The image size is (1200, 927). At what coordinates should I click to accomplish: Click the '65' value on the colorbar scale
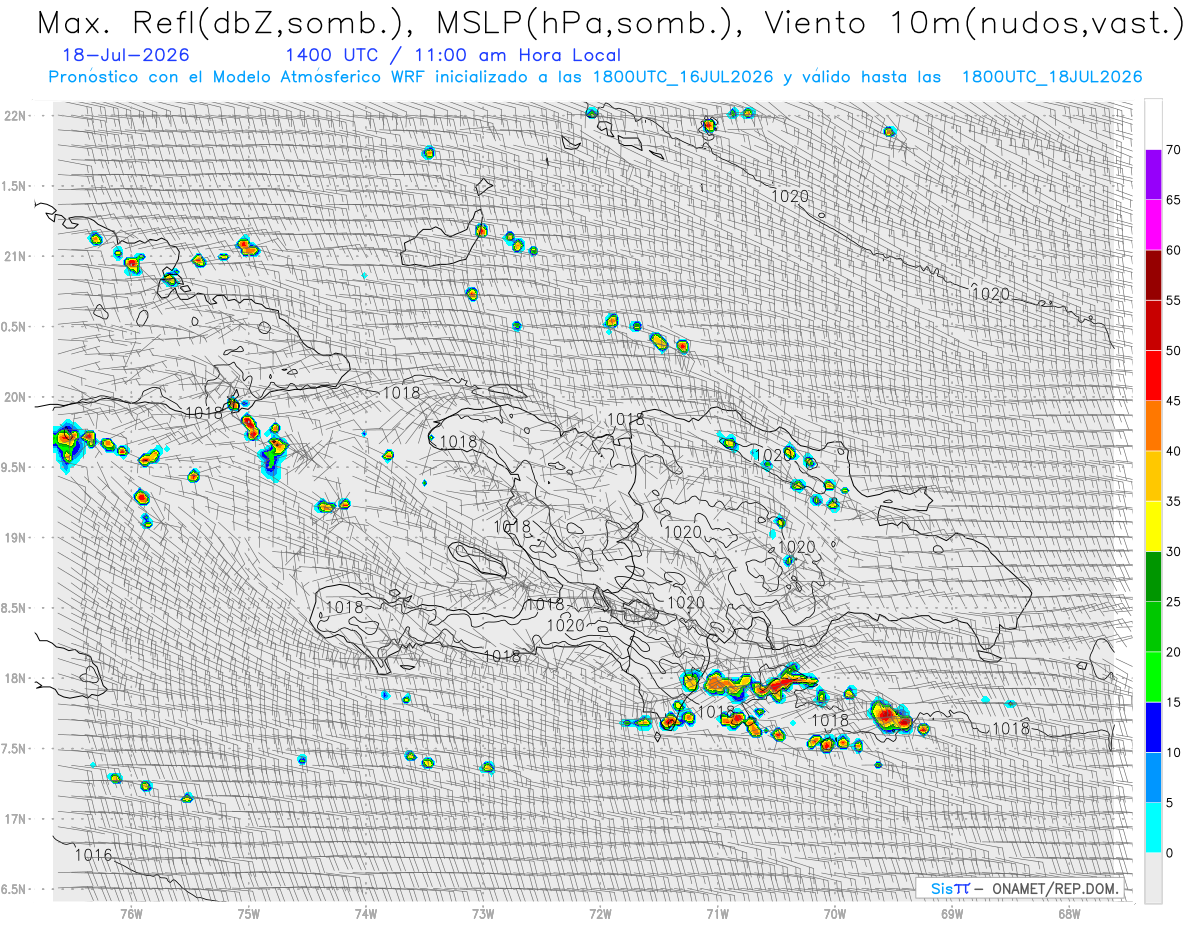click(x=1174, y=200)
